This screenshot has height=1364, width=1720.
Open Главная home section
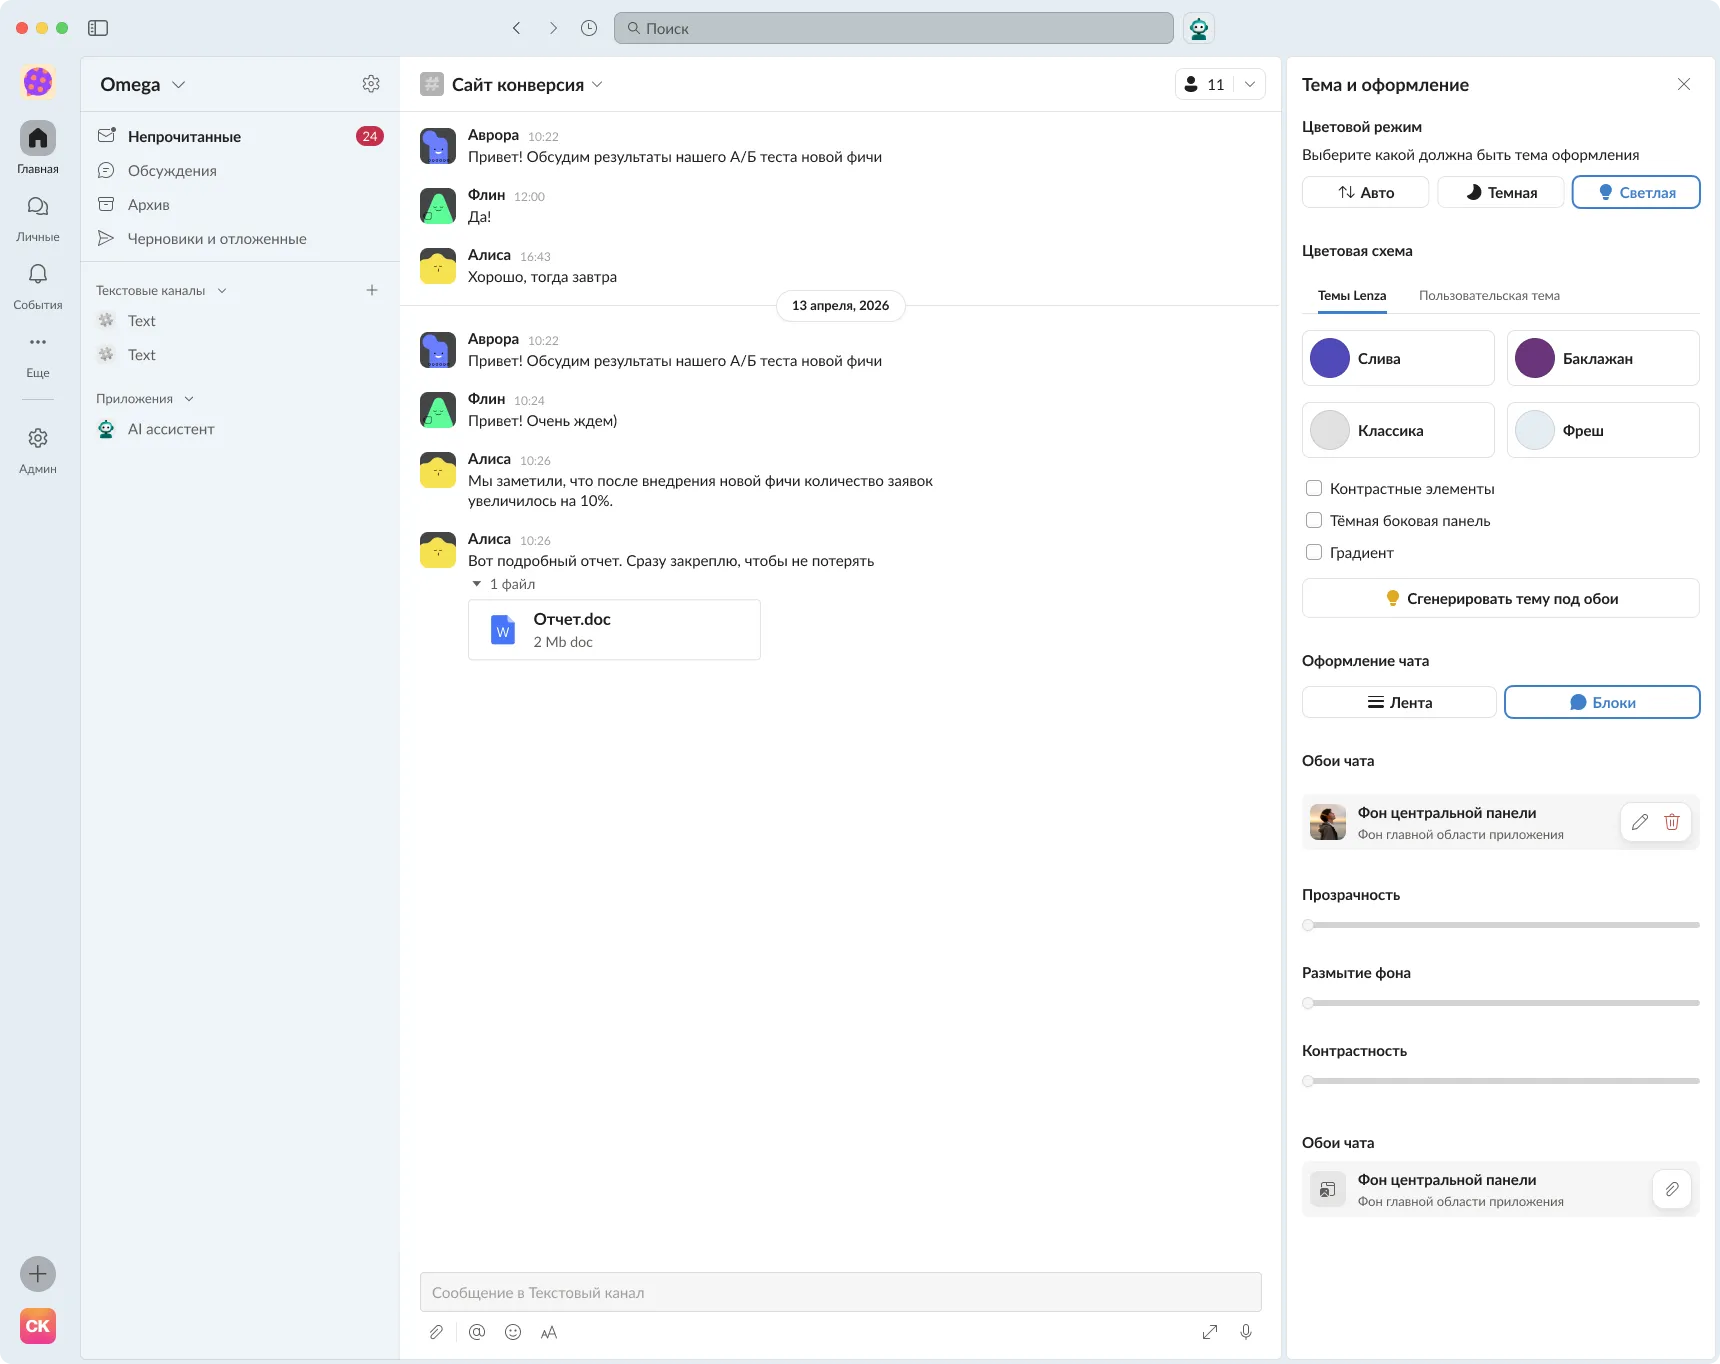[38, 148]
